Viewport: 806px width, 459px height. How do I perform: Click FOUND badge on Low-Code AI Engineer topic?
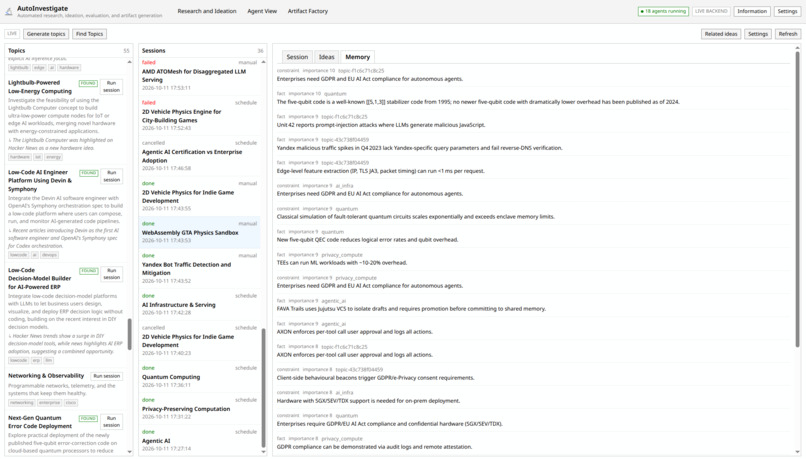[88, 173]
